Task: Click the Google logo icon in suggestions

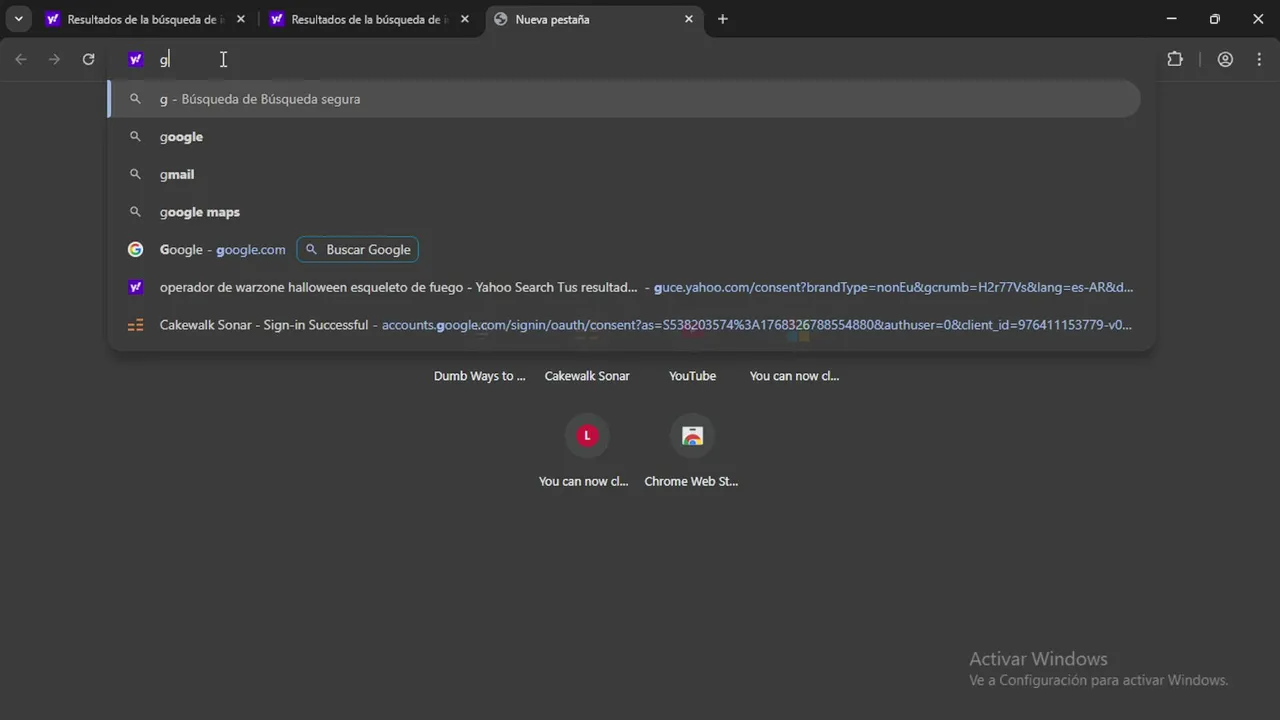Action: pyautogui.click(x=136, y=249)
